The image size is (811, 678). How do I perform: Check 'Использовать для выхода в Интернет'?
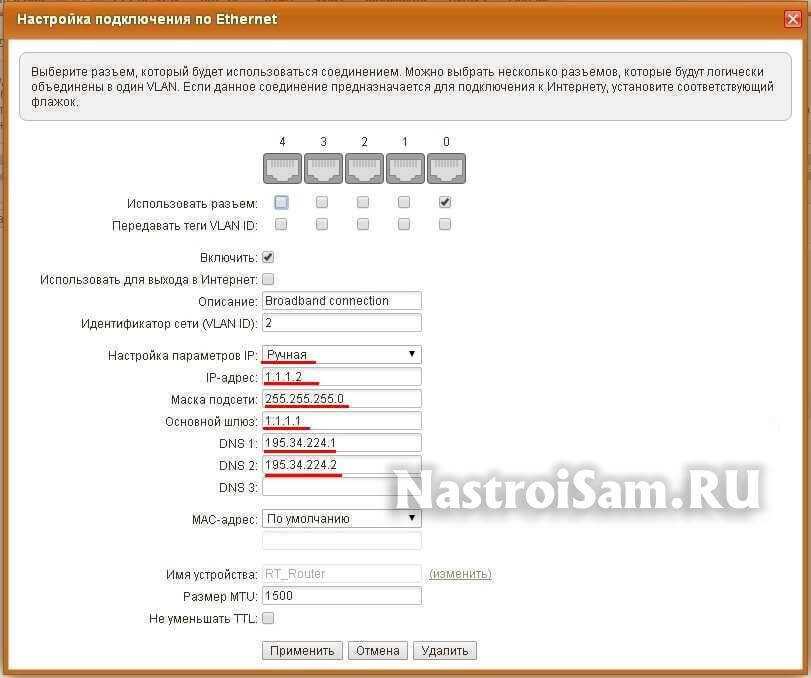click(x=268, y=279)
